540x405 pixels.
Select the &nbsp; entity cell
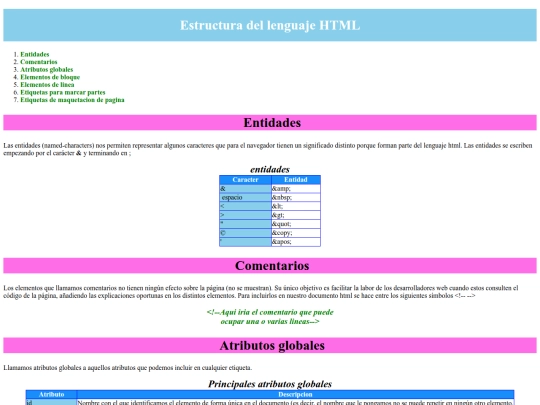click(x=296, y=198)
